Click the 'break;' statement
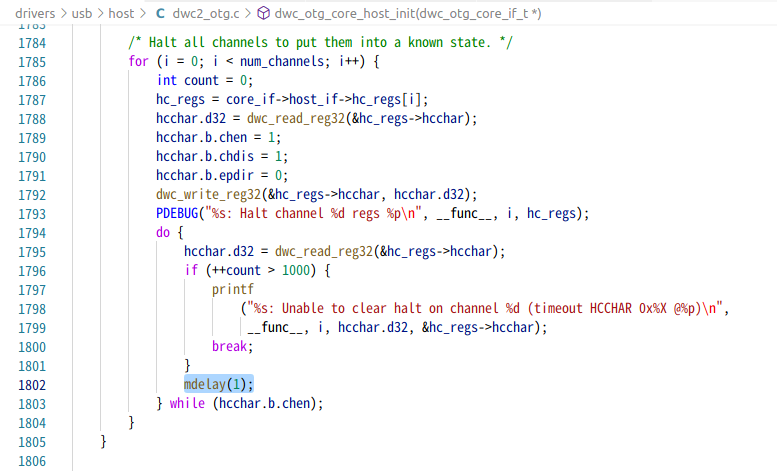Image resolution: width=777 pixels, height=471 pixels. tap(232, 346)
